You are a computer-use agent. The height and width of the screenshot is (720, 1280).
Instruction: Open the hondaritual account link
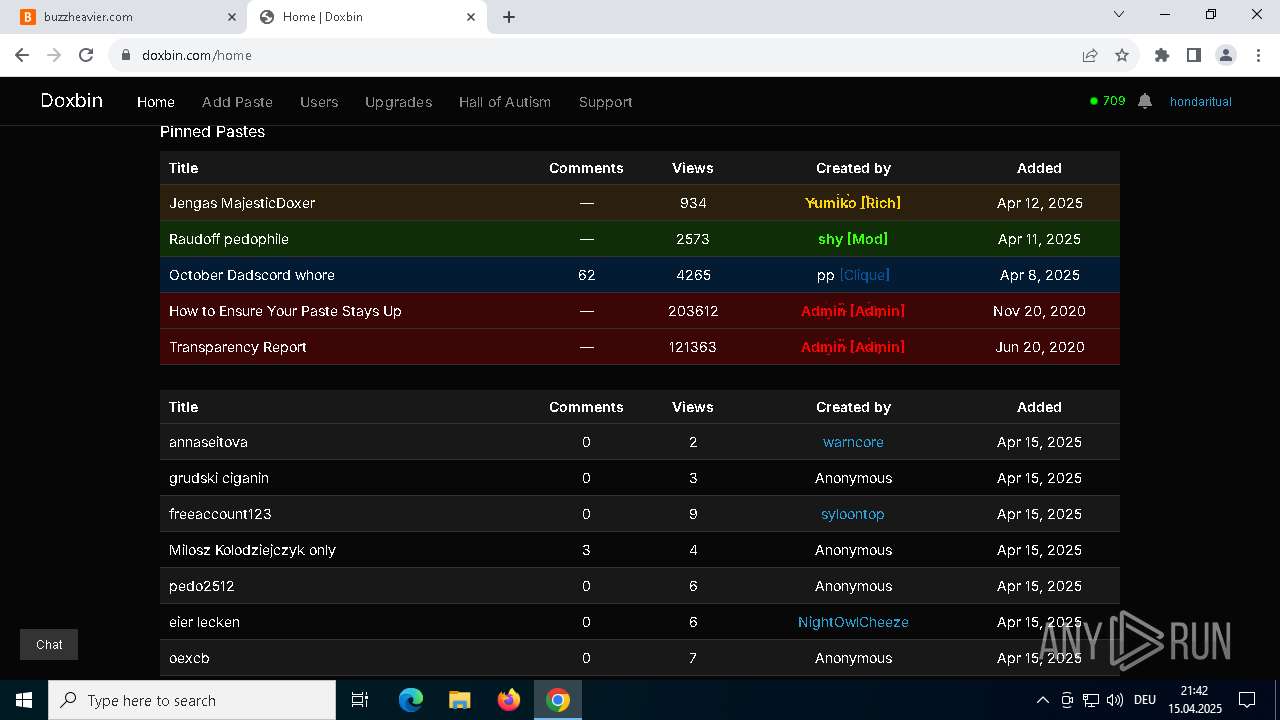(1201, 102)
